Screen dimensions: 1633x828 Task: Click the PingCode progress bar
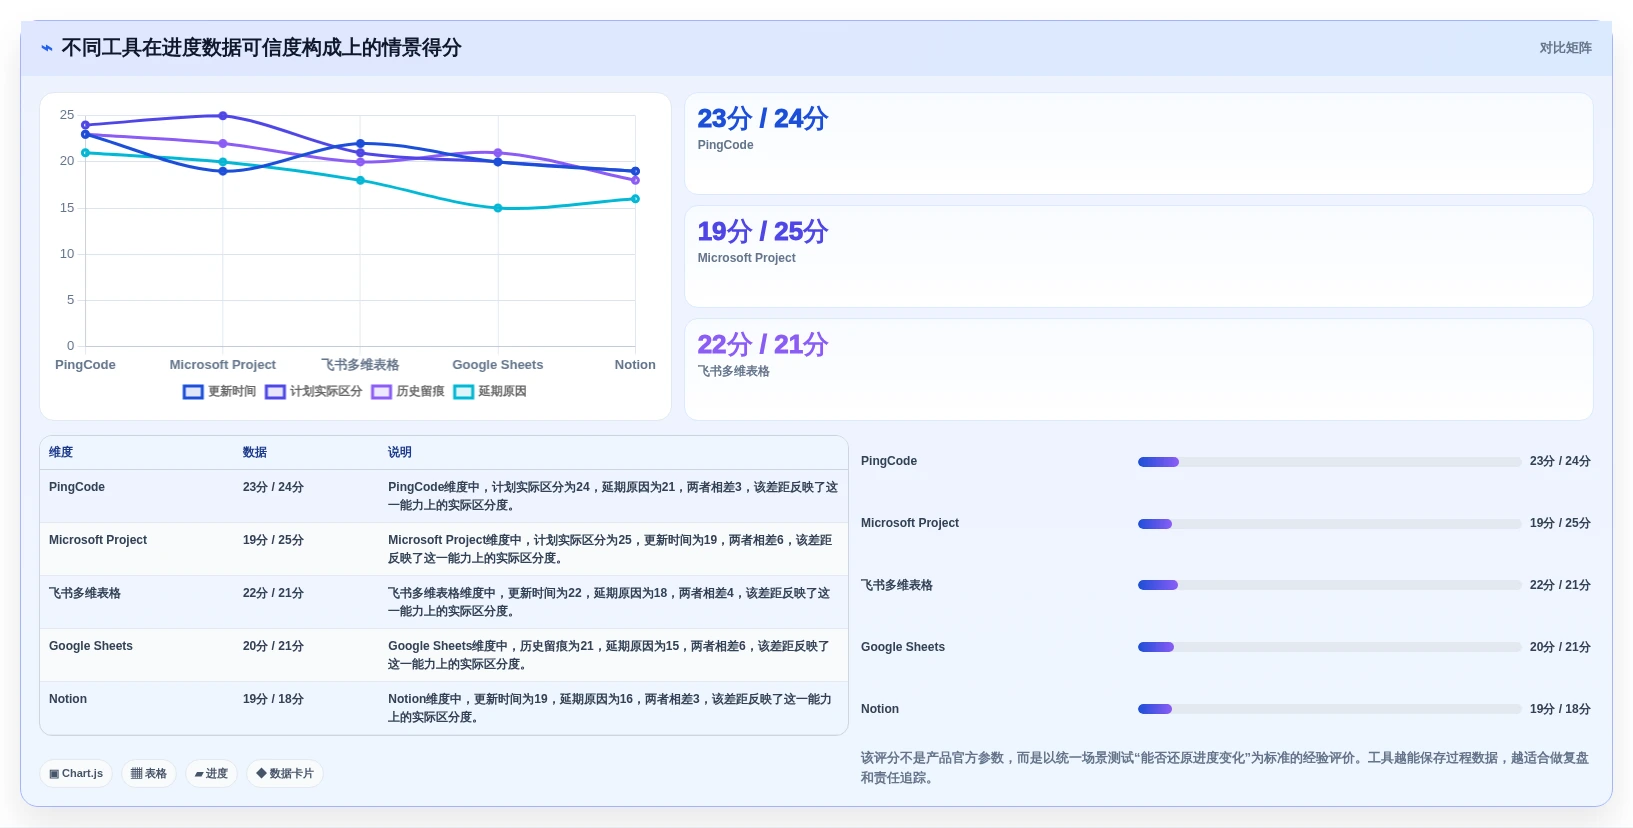[x=1329, y=462]
